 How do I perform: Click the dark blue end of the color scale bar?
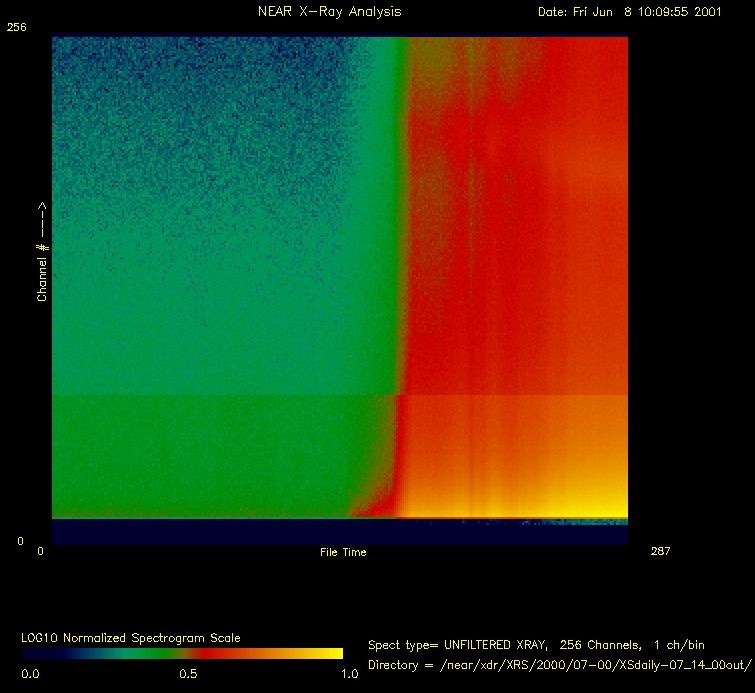click(x=35, y=653)
